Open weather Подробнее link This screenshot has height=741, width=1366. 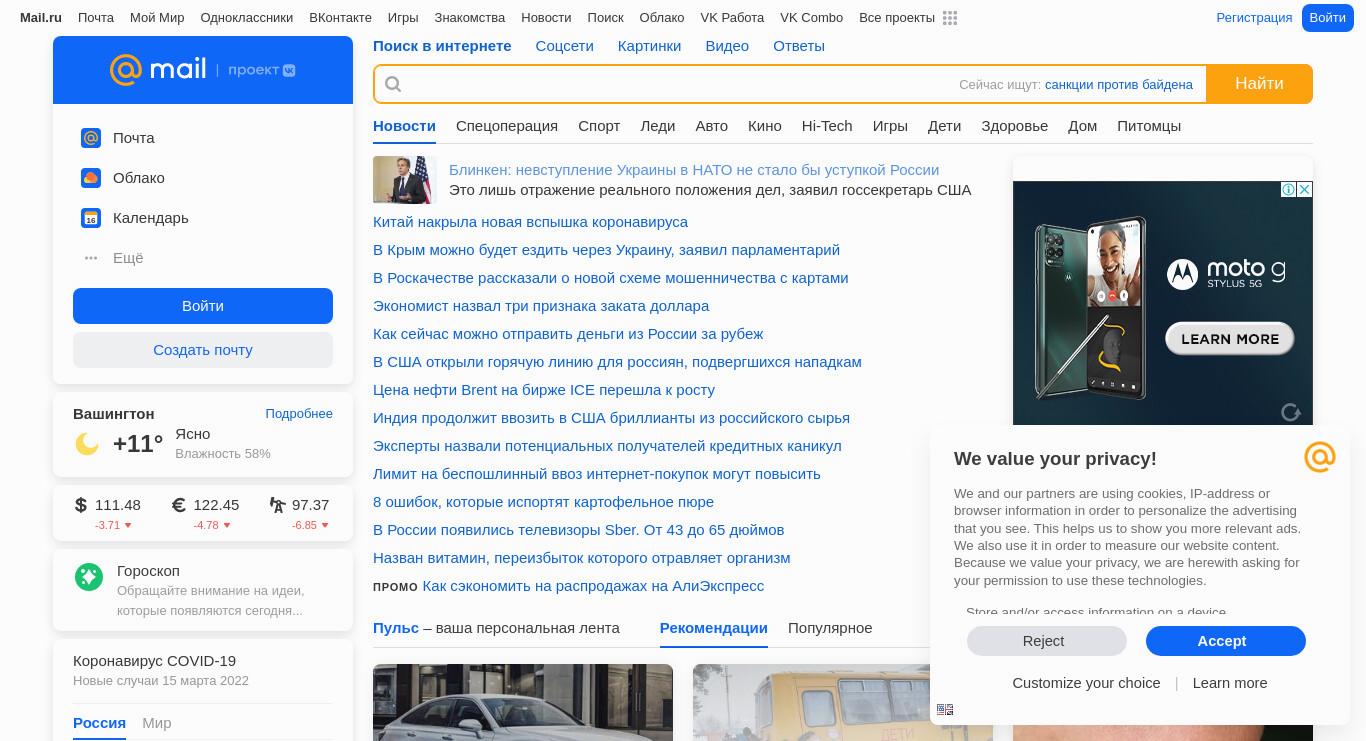pyautogui.click(x=299, y=414)
